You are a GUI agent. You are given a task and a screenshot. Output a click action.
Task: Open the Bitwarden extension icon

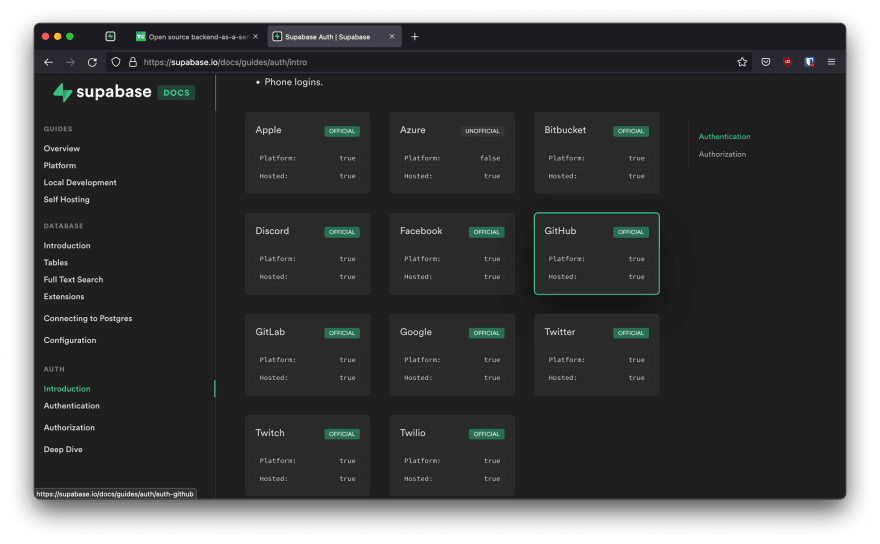pos(809,62)
